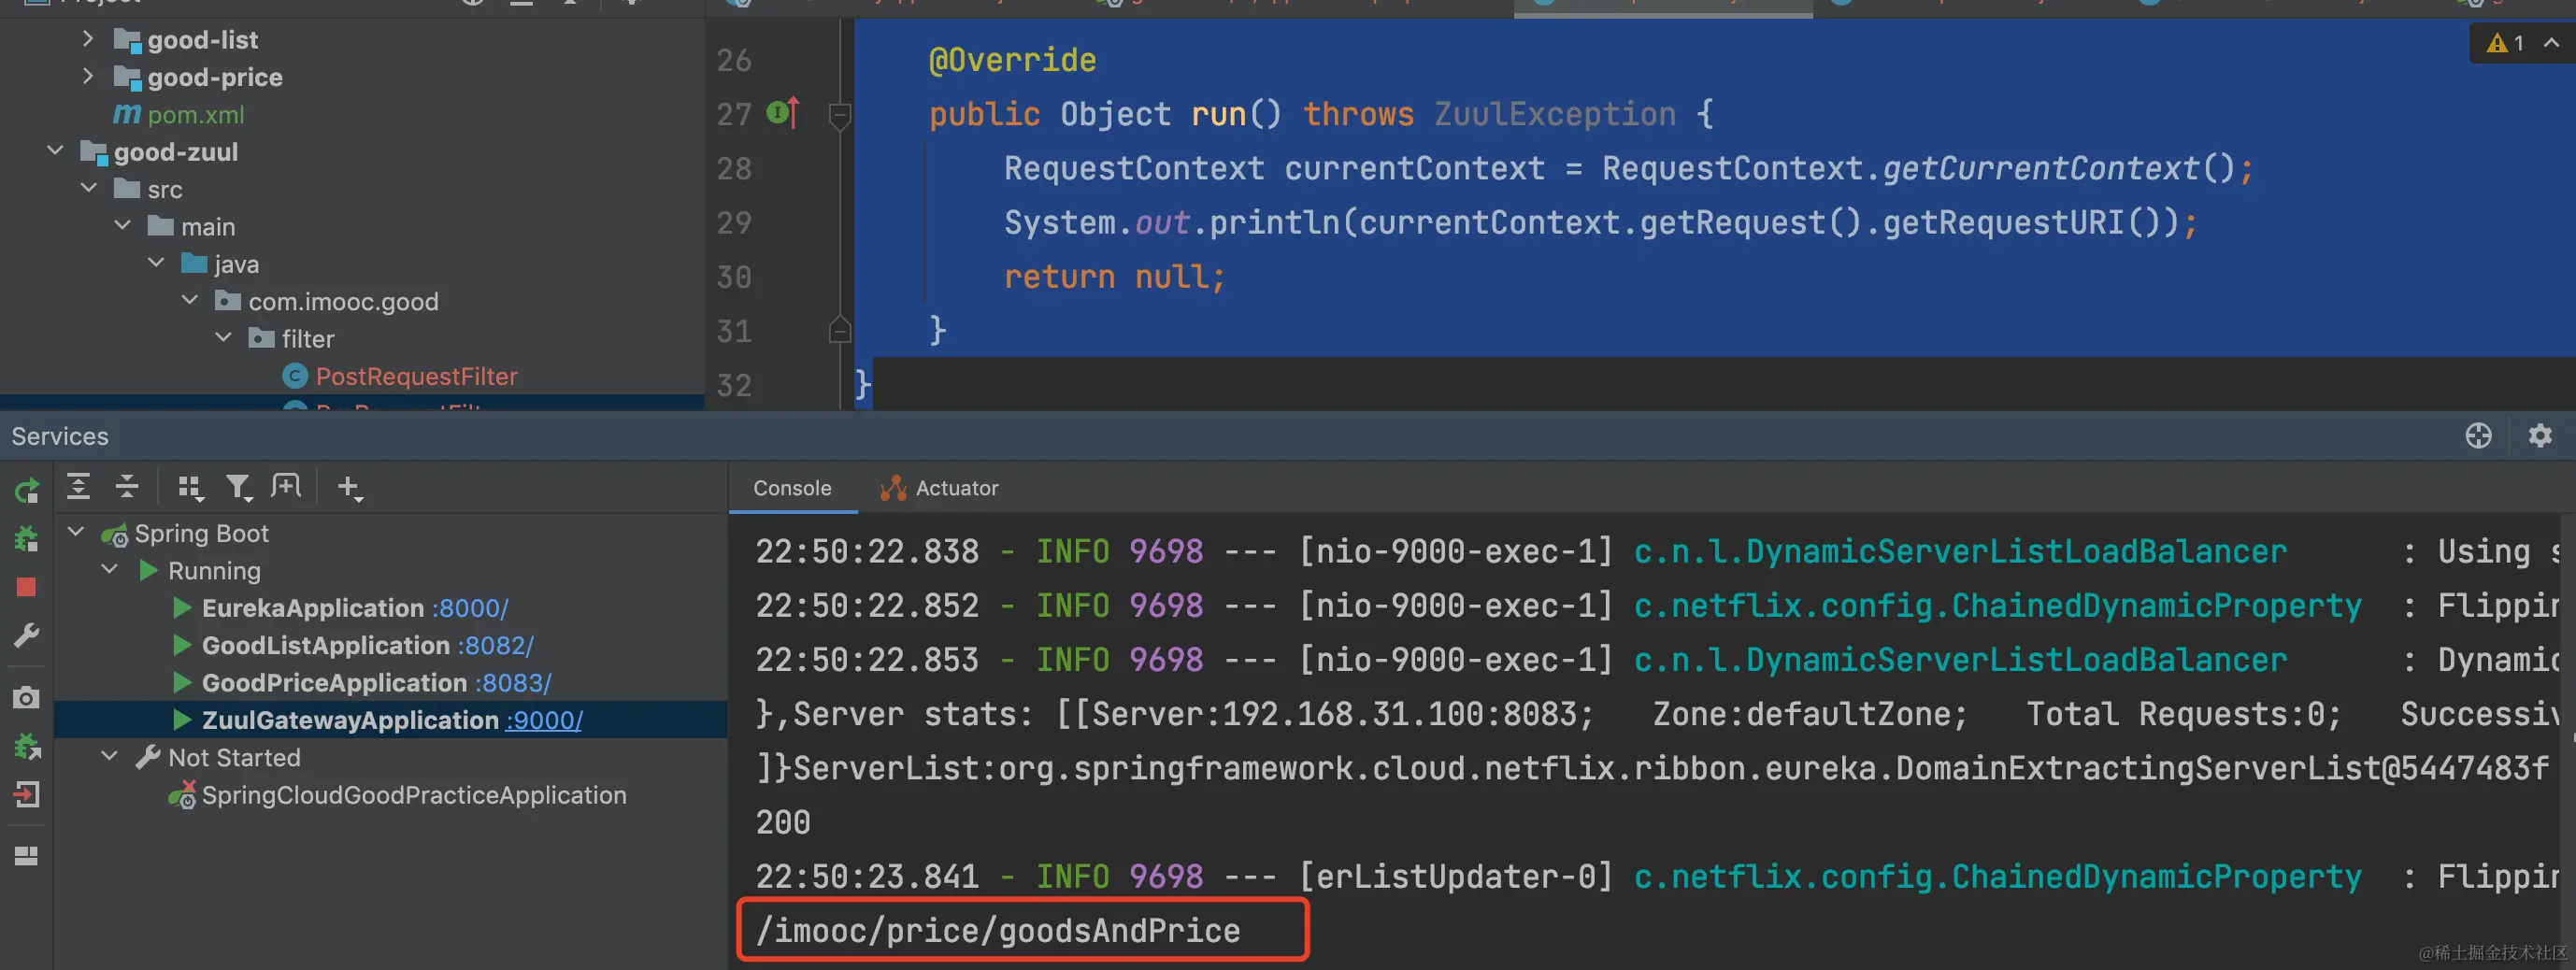Expand the good-list module folder
This screenshot has width=2576, height=970.
(x=88, y=39)
